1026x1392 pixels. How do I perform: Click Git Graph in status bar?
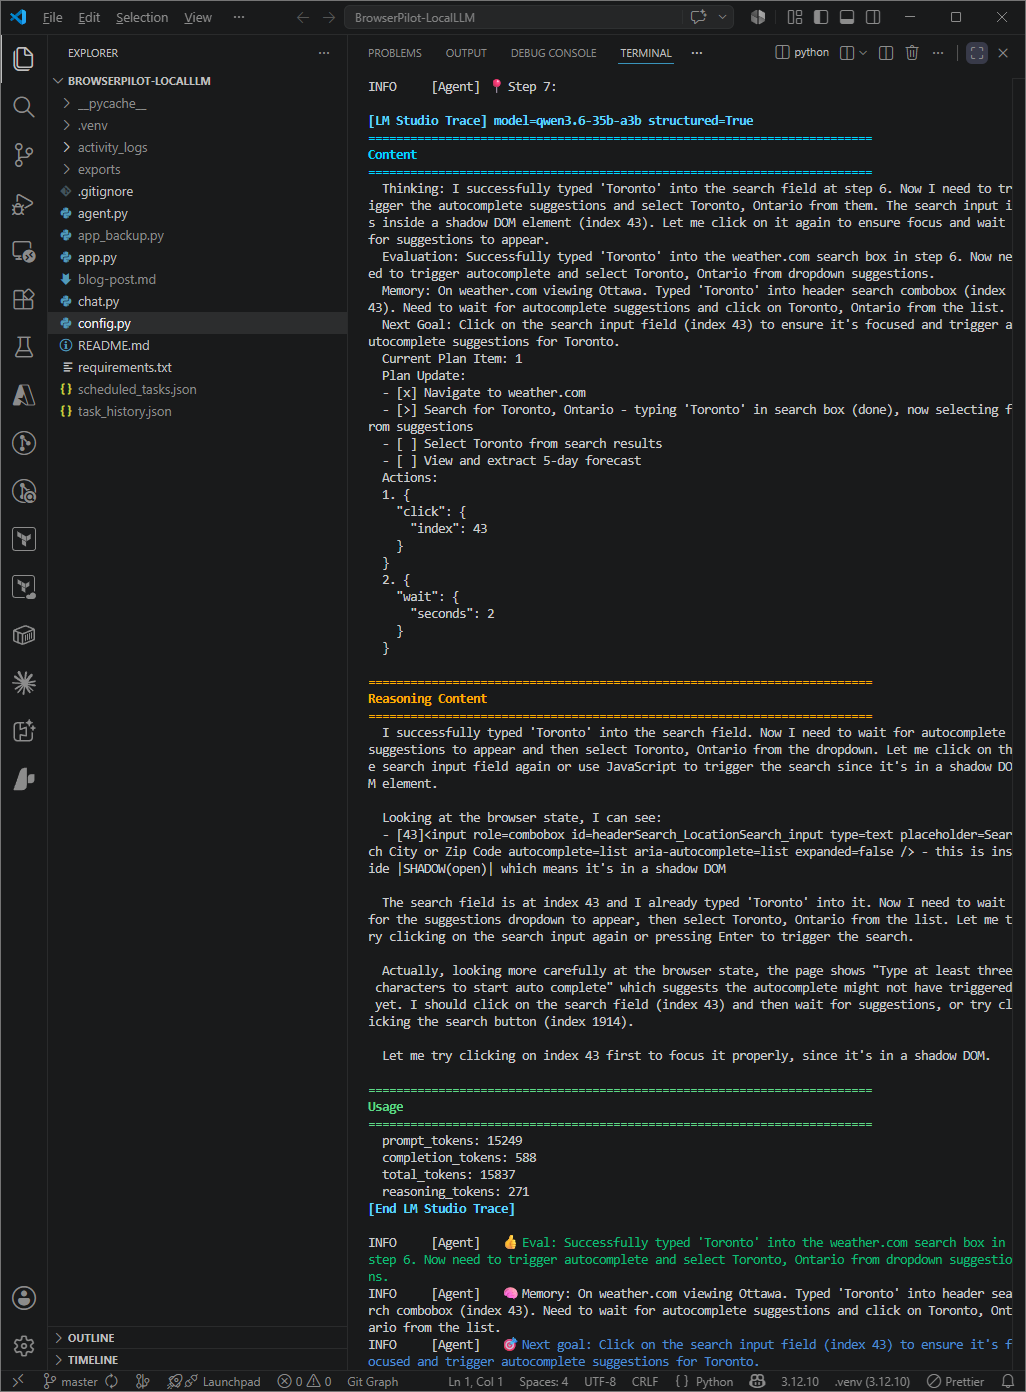point(372,1382)
